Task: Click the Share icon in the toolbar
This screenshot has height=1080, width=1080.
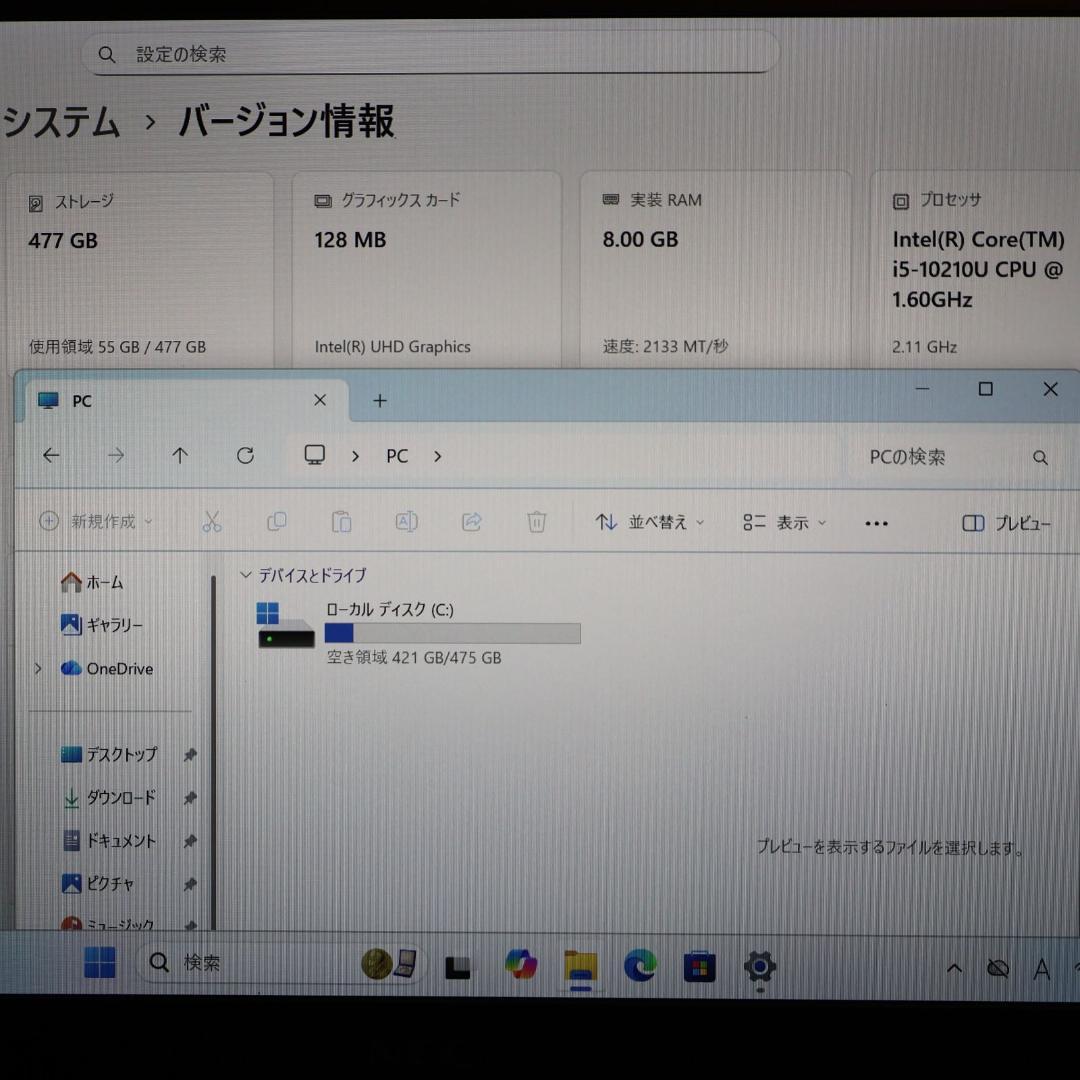Action: point(471,521)
